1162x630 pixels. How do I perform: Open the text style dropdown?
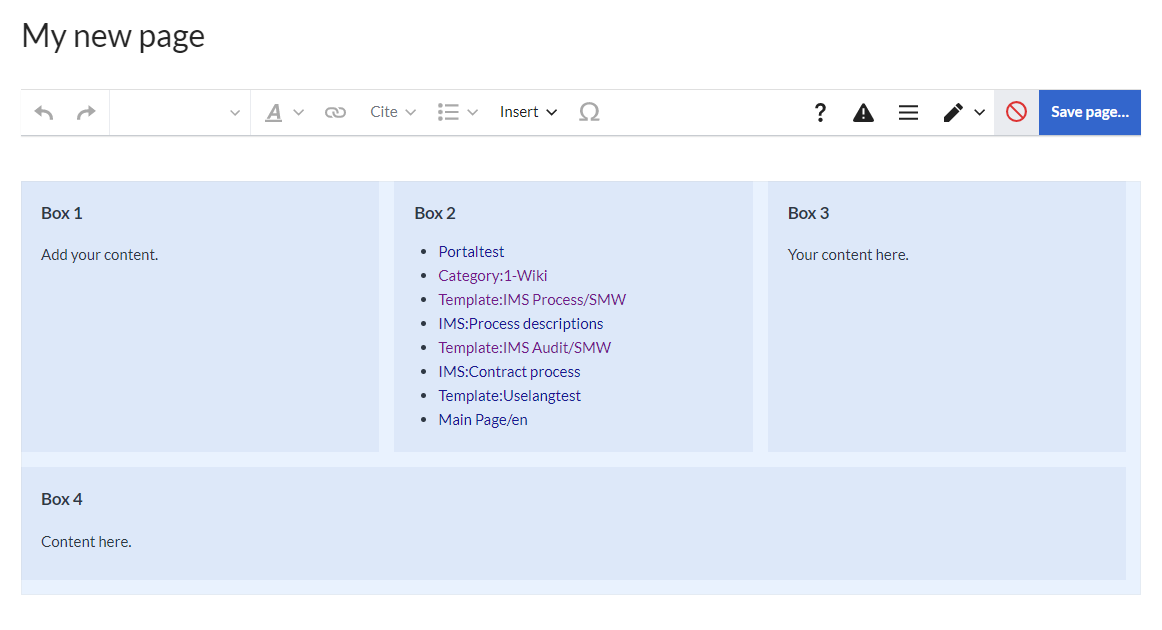[x=284, y=113]
